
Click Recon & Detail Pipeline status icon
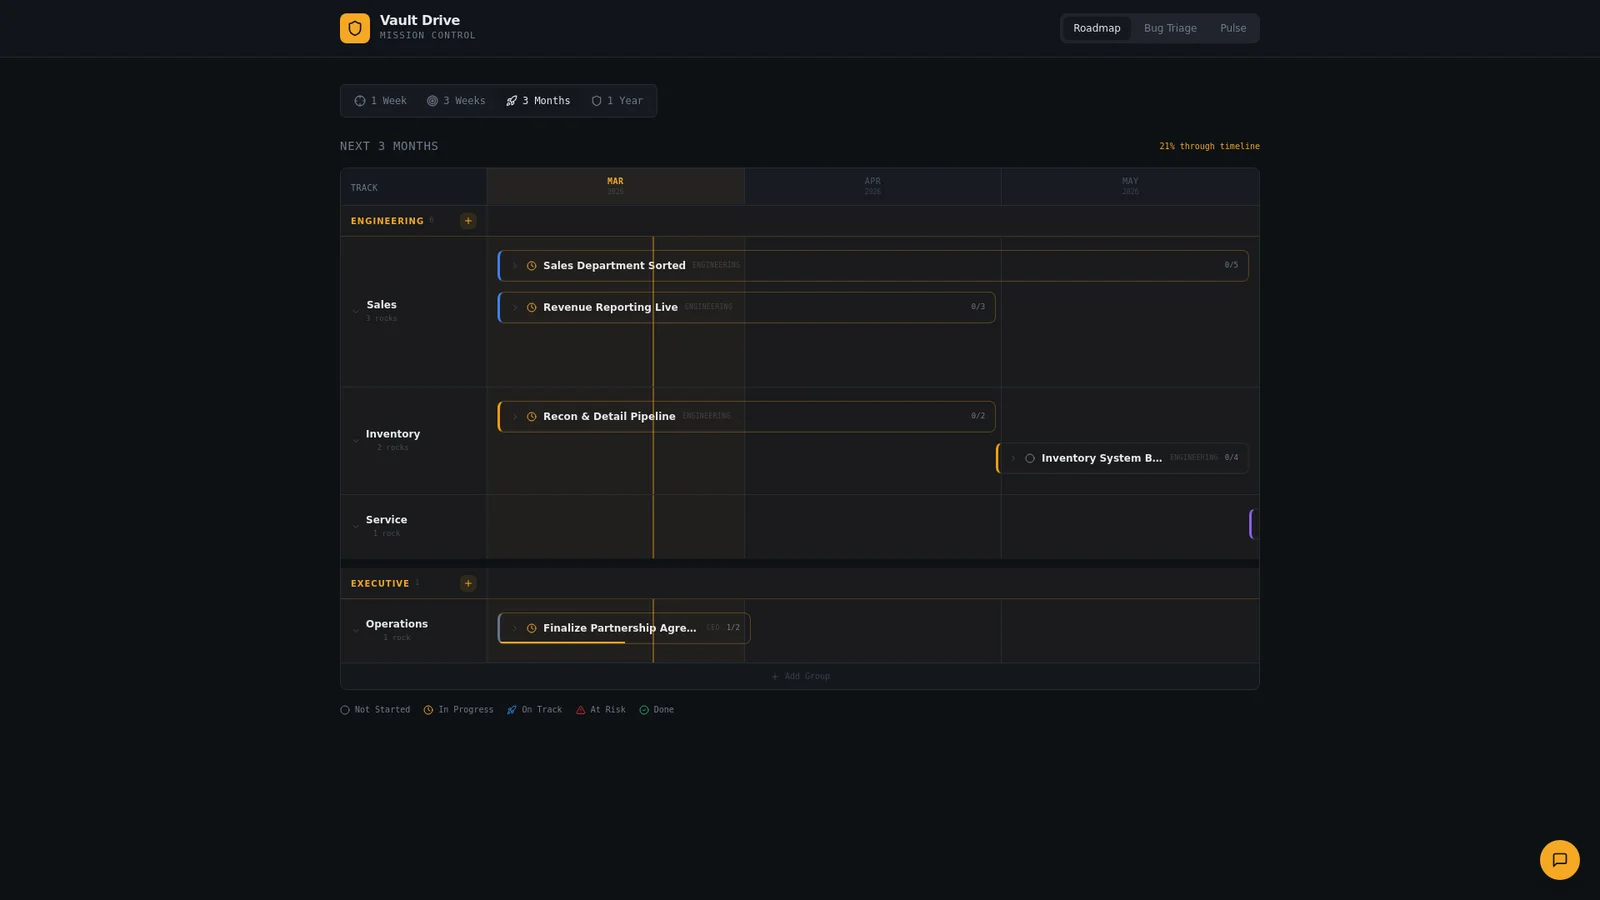pos(532,417)
